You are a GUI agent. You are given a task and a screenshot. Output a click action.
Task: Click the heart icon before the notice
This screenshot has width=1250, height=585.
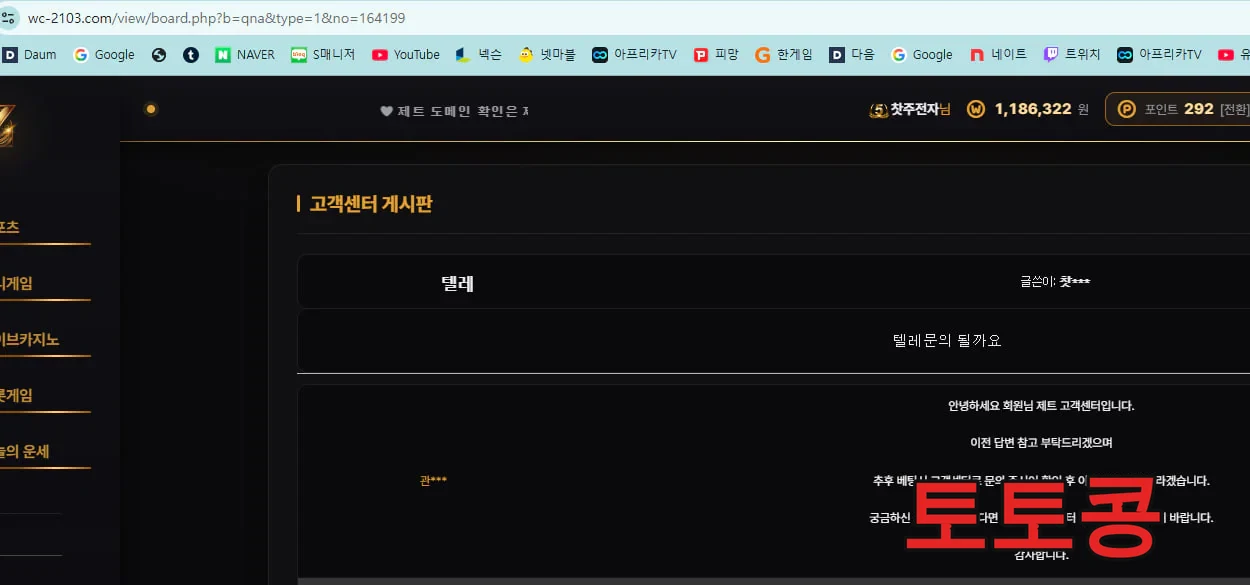coord(386,111)
